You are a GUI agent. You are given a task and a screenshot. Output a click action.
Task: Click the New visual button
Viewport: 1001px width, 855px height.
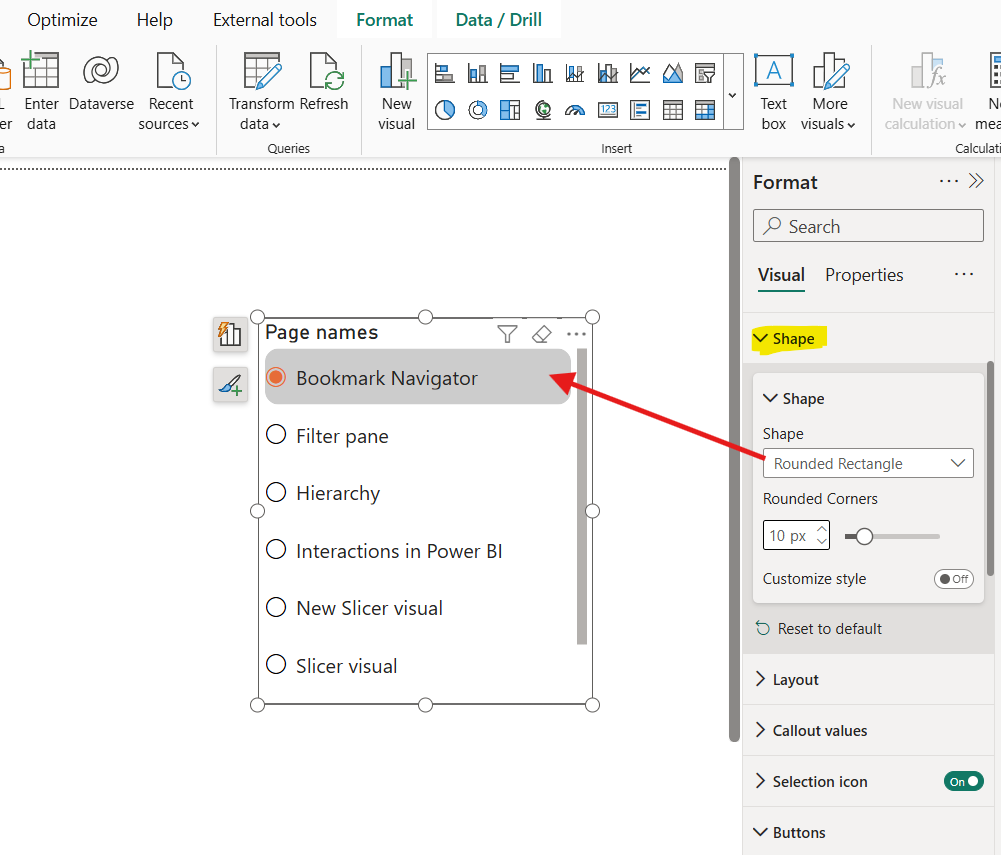(x=396, y=90)
